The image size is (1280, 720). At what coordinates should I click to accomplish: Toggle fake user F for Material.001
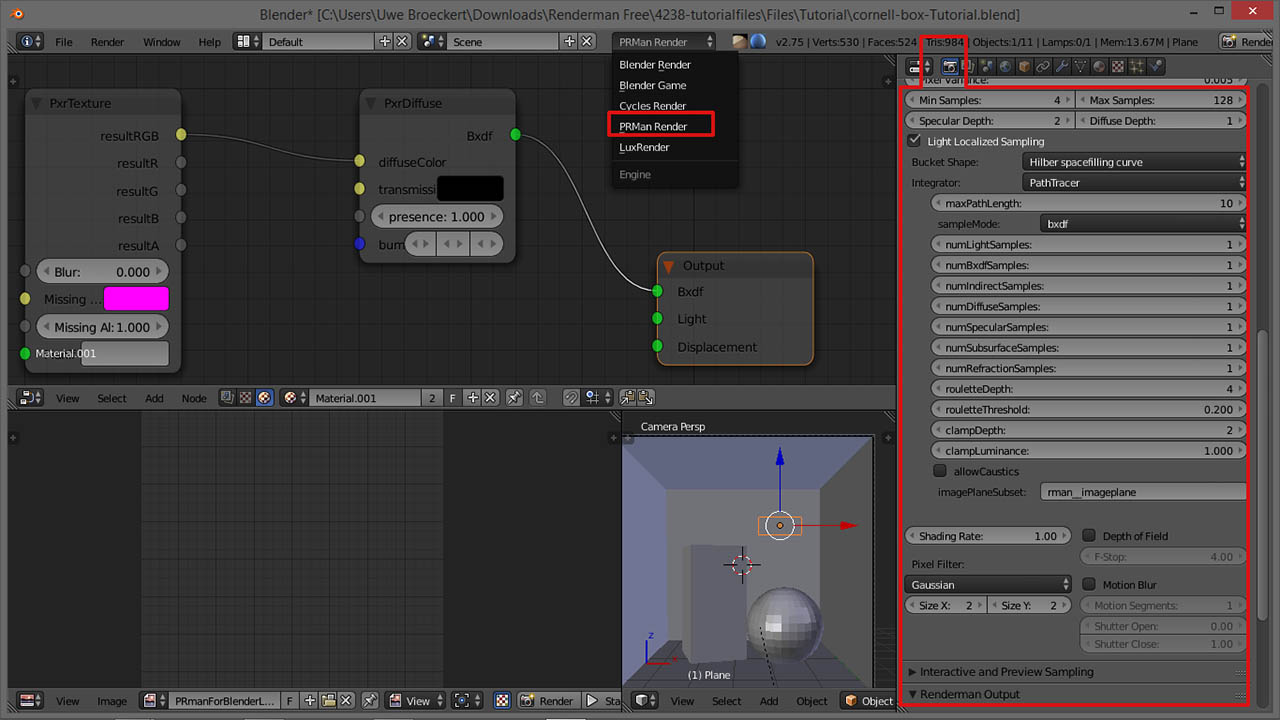(453, 398)
